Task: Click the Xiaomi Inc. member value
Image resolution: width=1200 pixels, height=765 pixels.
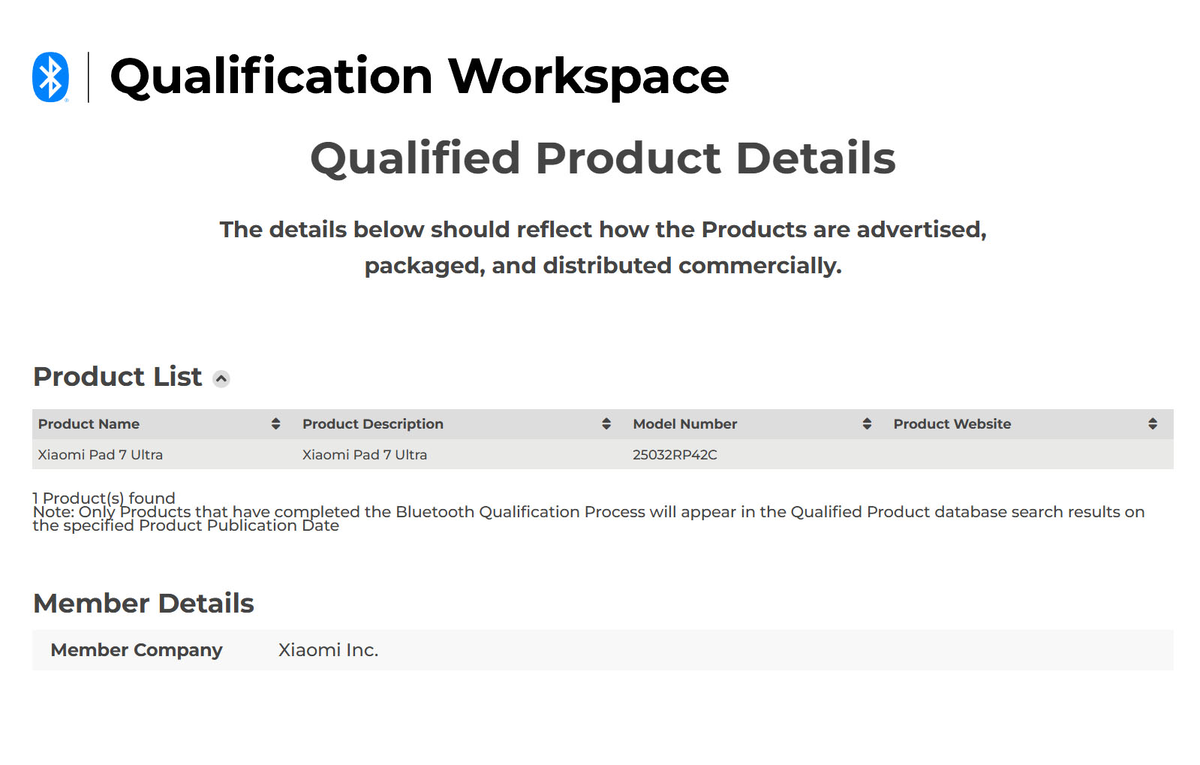Action: (328, 650)
